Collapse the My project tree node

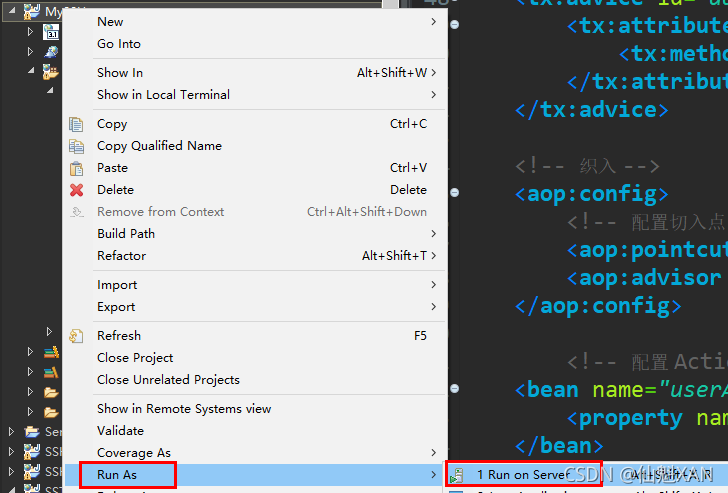coord(12,10)
